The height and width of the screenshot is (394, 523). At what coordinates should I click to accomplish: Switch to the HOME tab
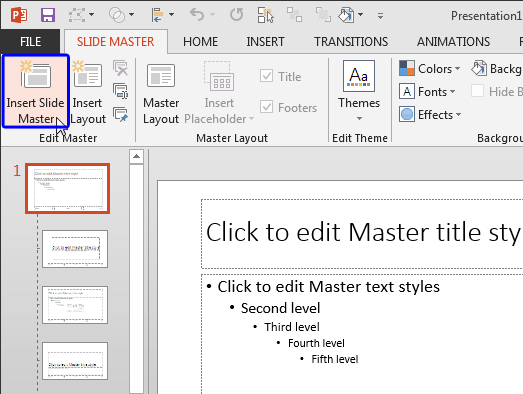click(200, 42)
